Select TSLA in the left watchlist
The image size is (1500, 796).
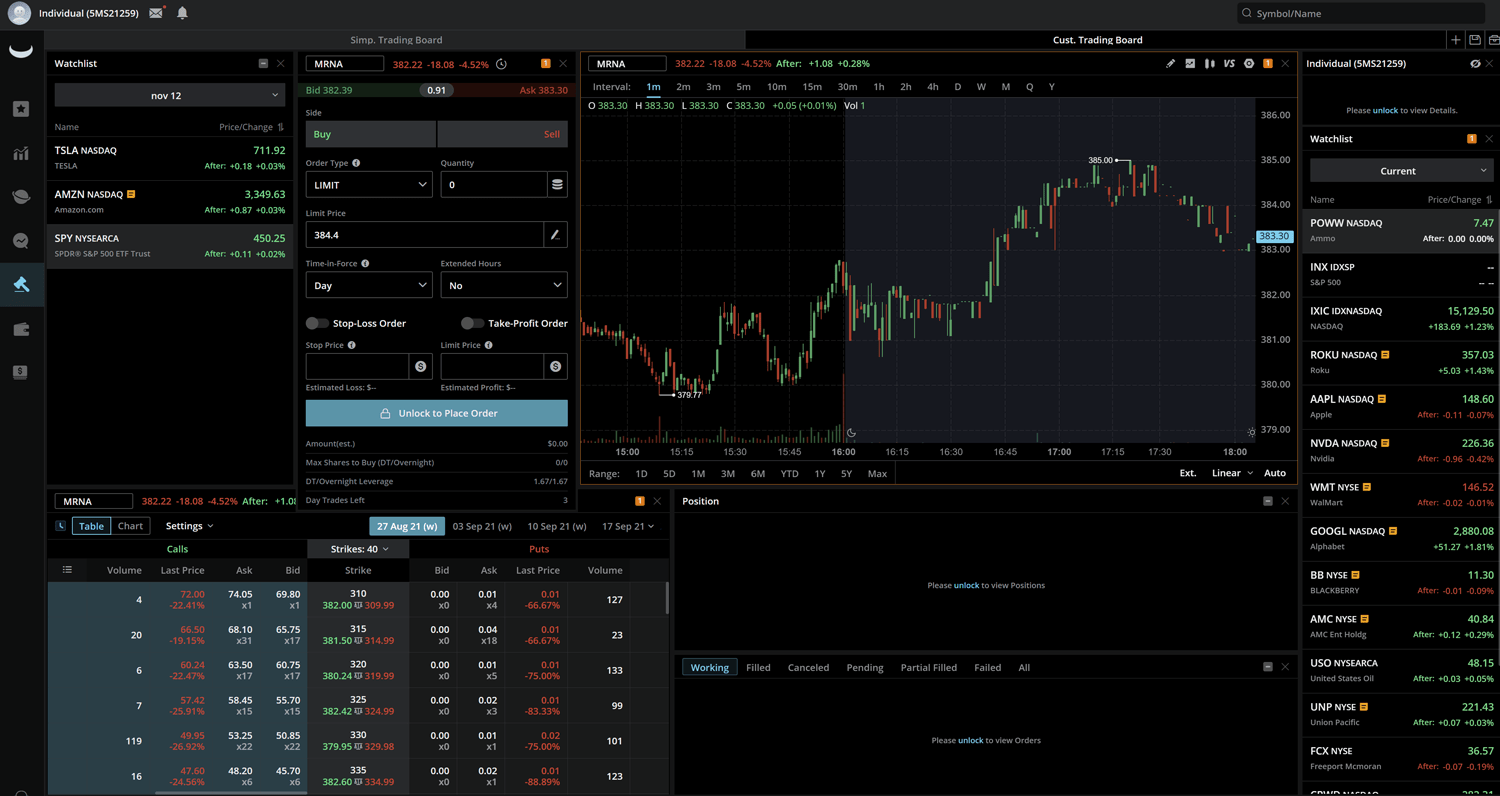pyautogui.click(x=170, y=158)
